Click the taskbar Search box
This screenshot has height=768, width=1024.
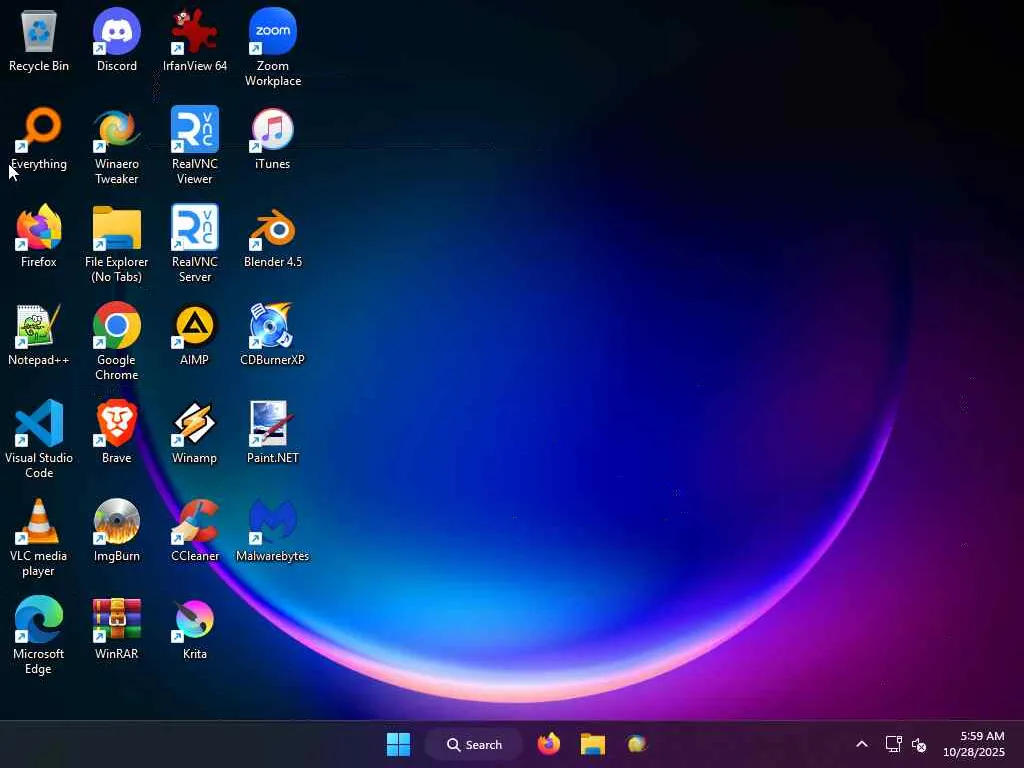[474, 744]
